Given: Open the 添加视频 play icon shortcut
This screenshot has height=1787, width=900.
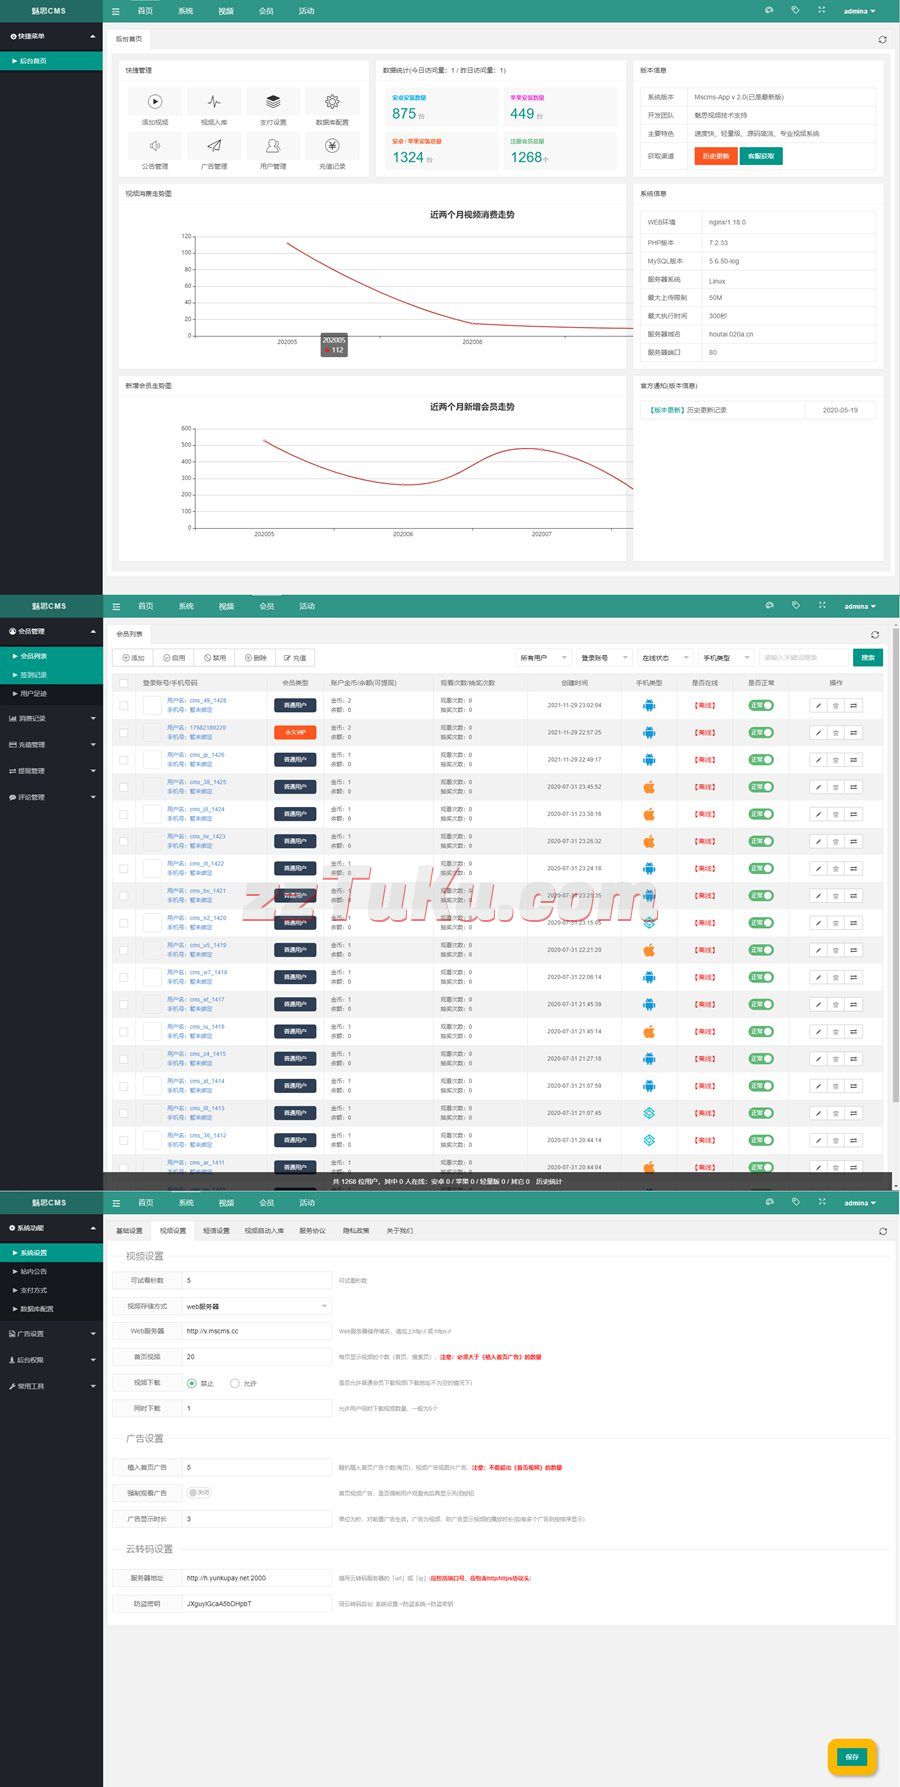Looking at the screenshot, I should tap(155, 102).
